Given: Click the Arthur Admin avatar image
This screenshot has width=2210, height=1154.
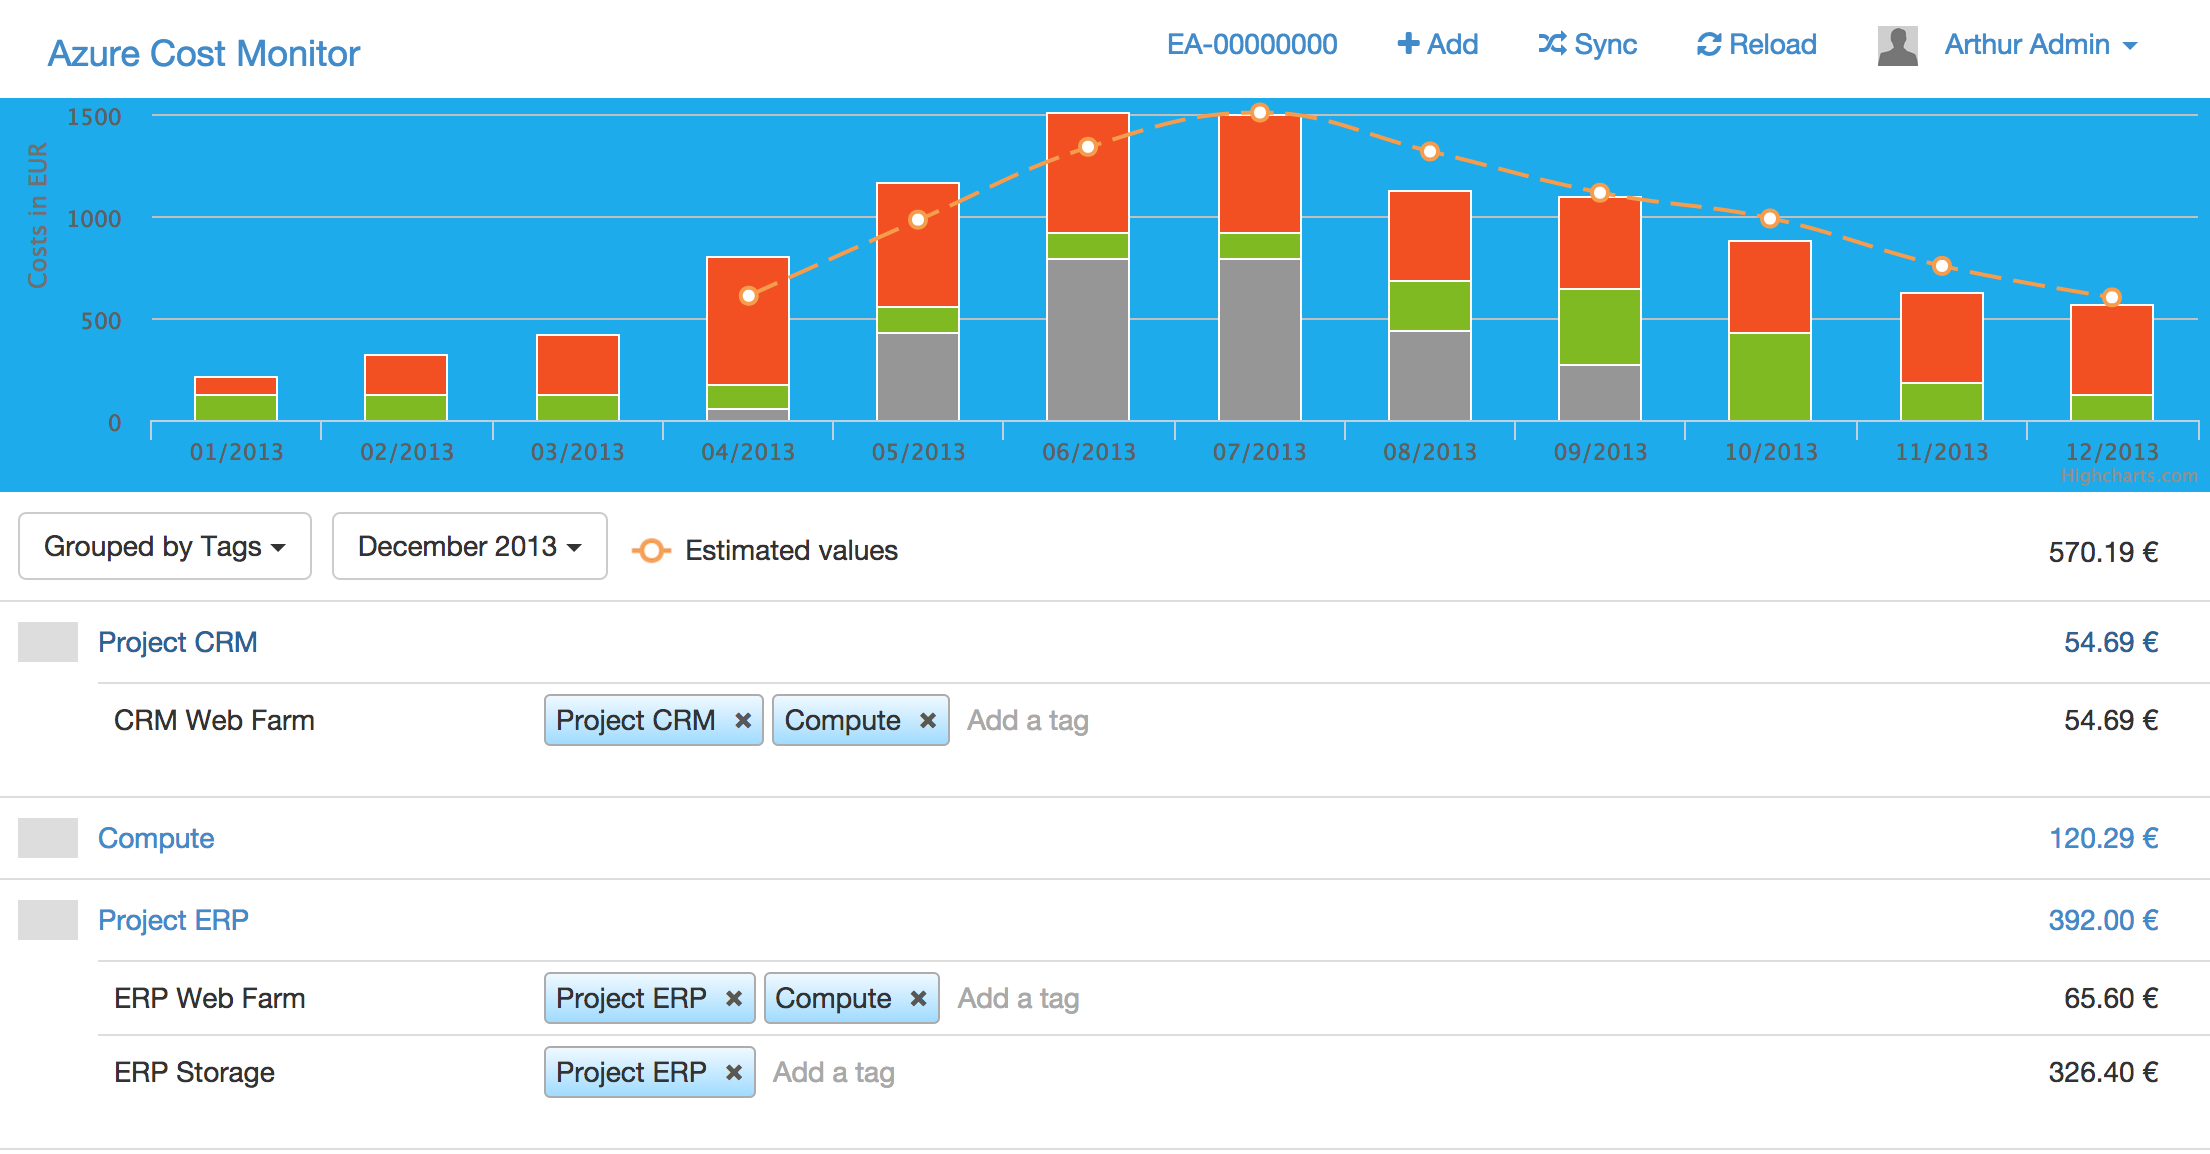Looking at the screenshot, I should [1897, 46].
